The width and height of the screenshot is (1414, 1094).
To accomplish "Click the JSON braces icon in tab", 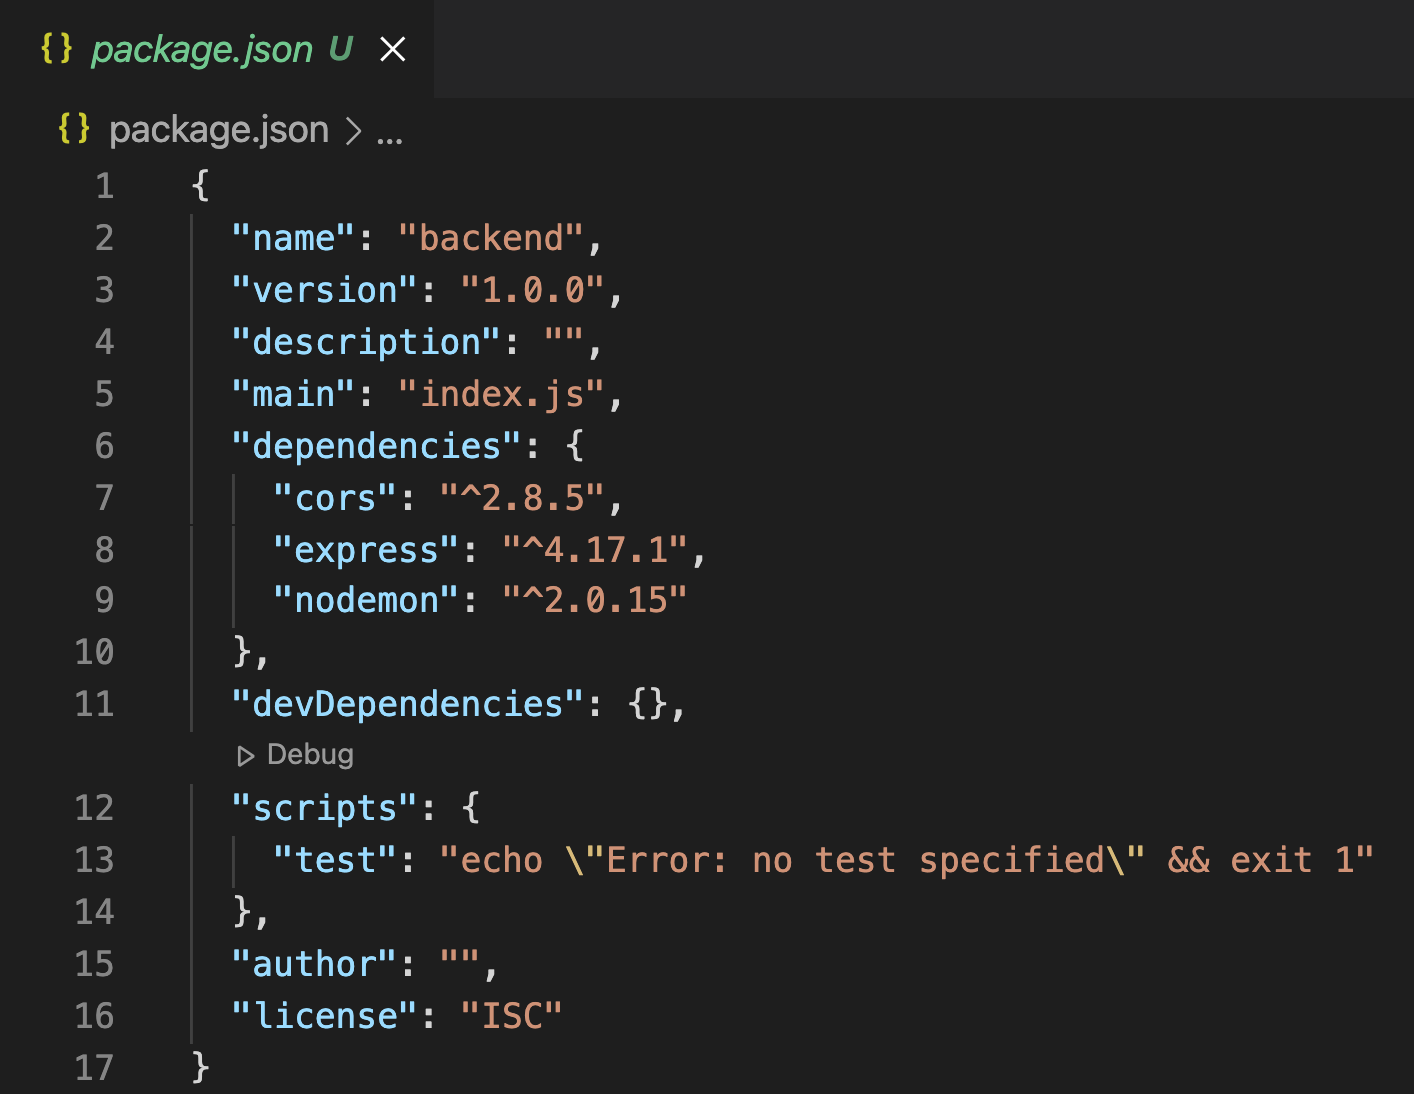I will (57, 48).
